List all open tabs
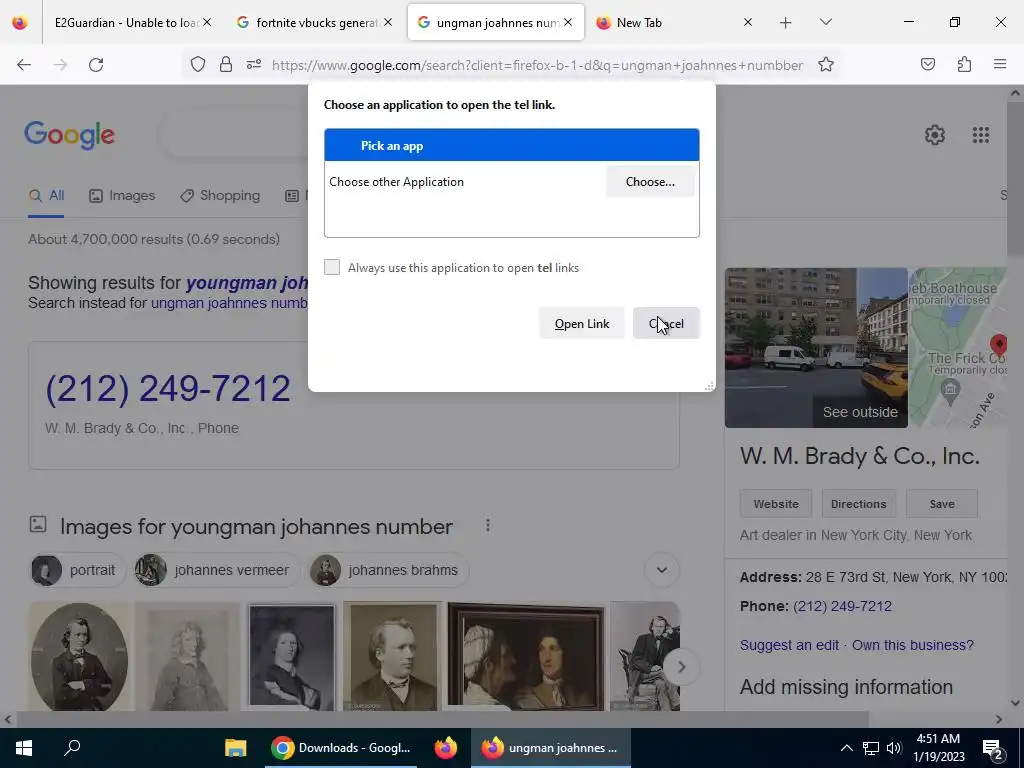1024x768 pixels. pyautogui.click(x=825, y=22)
